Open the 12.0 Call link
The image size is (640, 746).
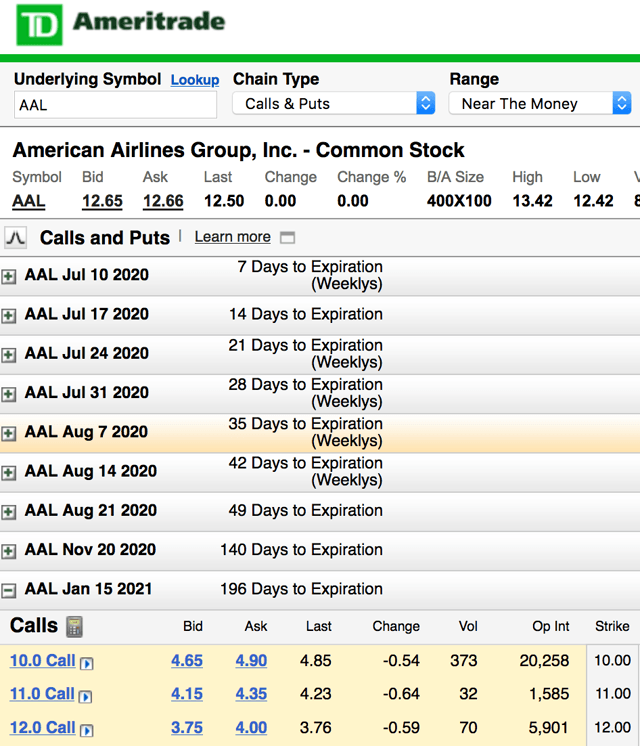coord(42,728)
